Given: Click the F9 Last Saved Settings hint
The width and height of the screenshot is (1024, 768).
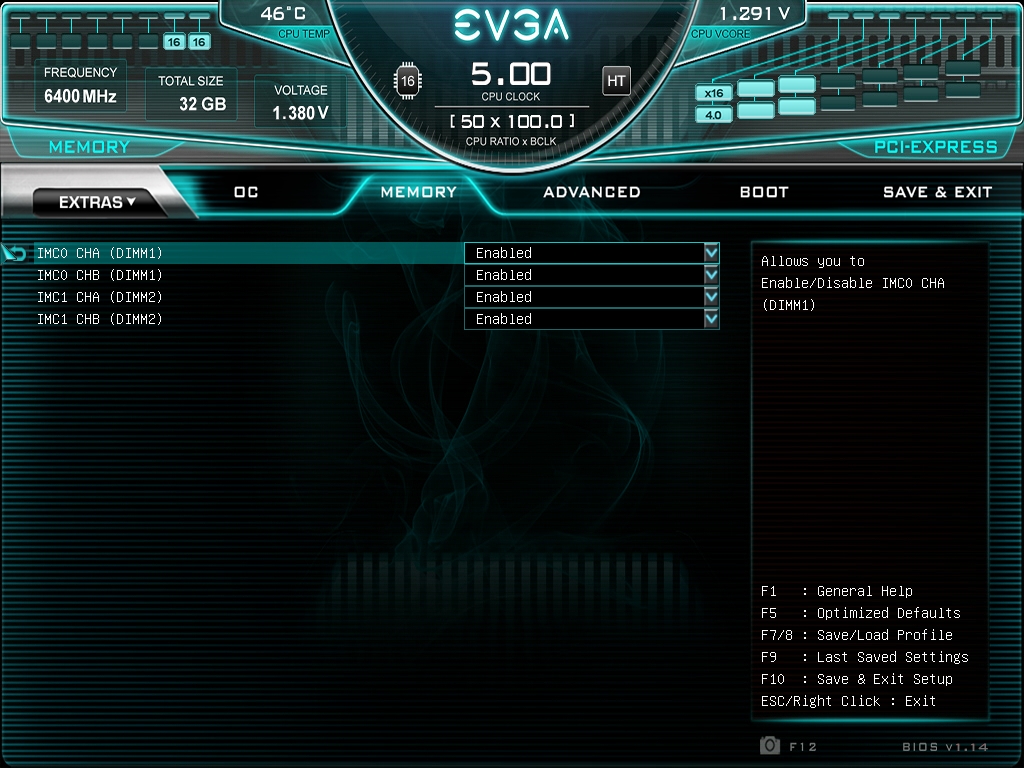Looking at the screenshot, I should tap(865, 657).
